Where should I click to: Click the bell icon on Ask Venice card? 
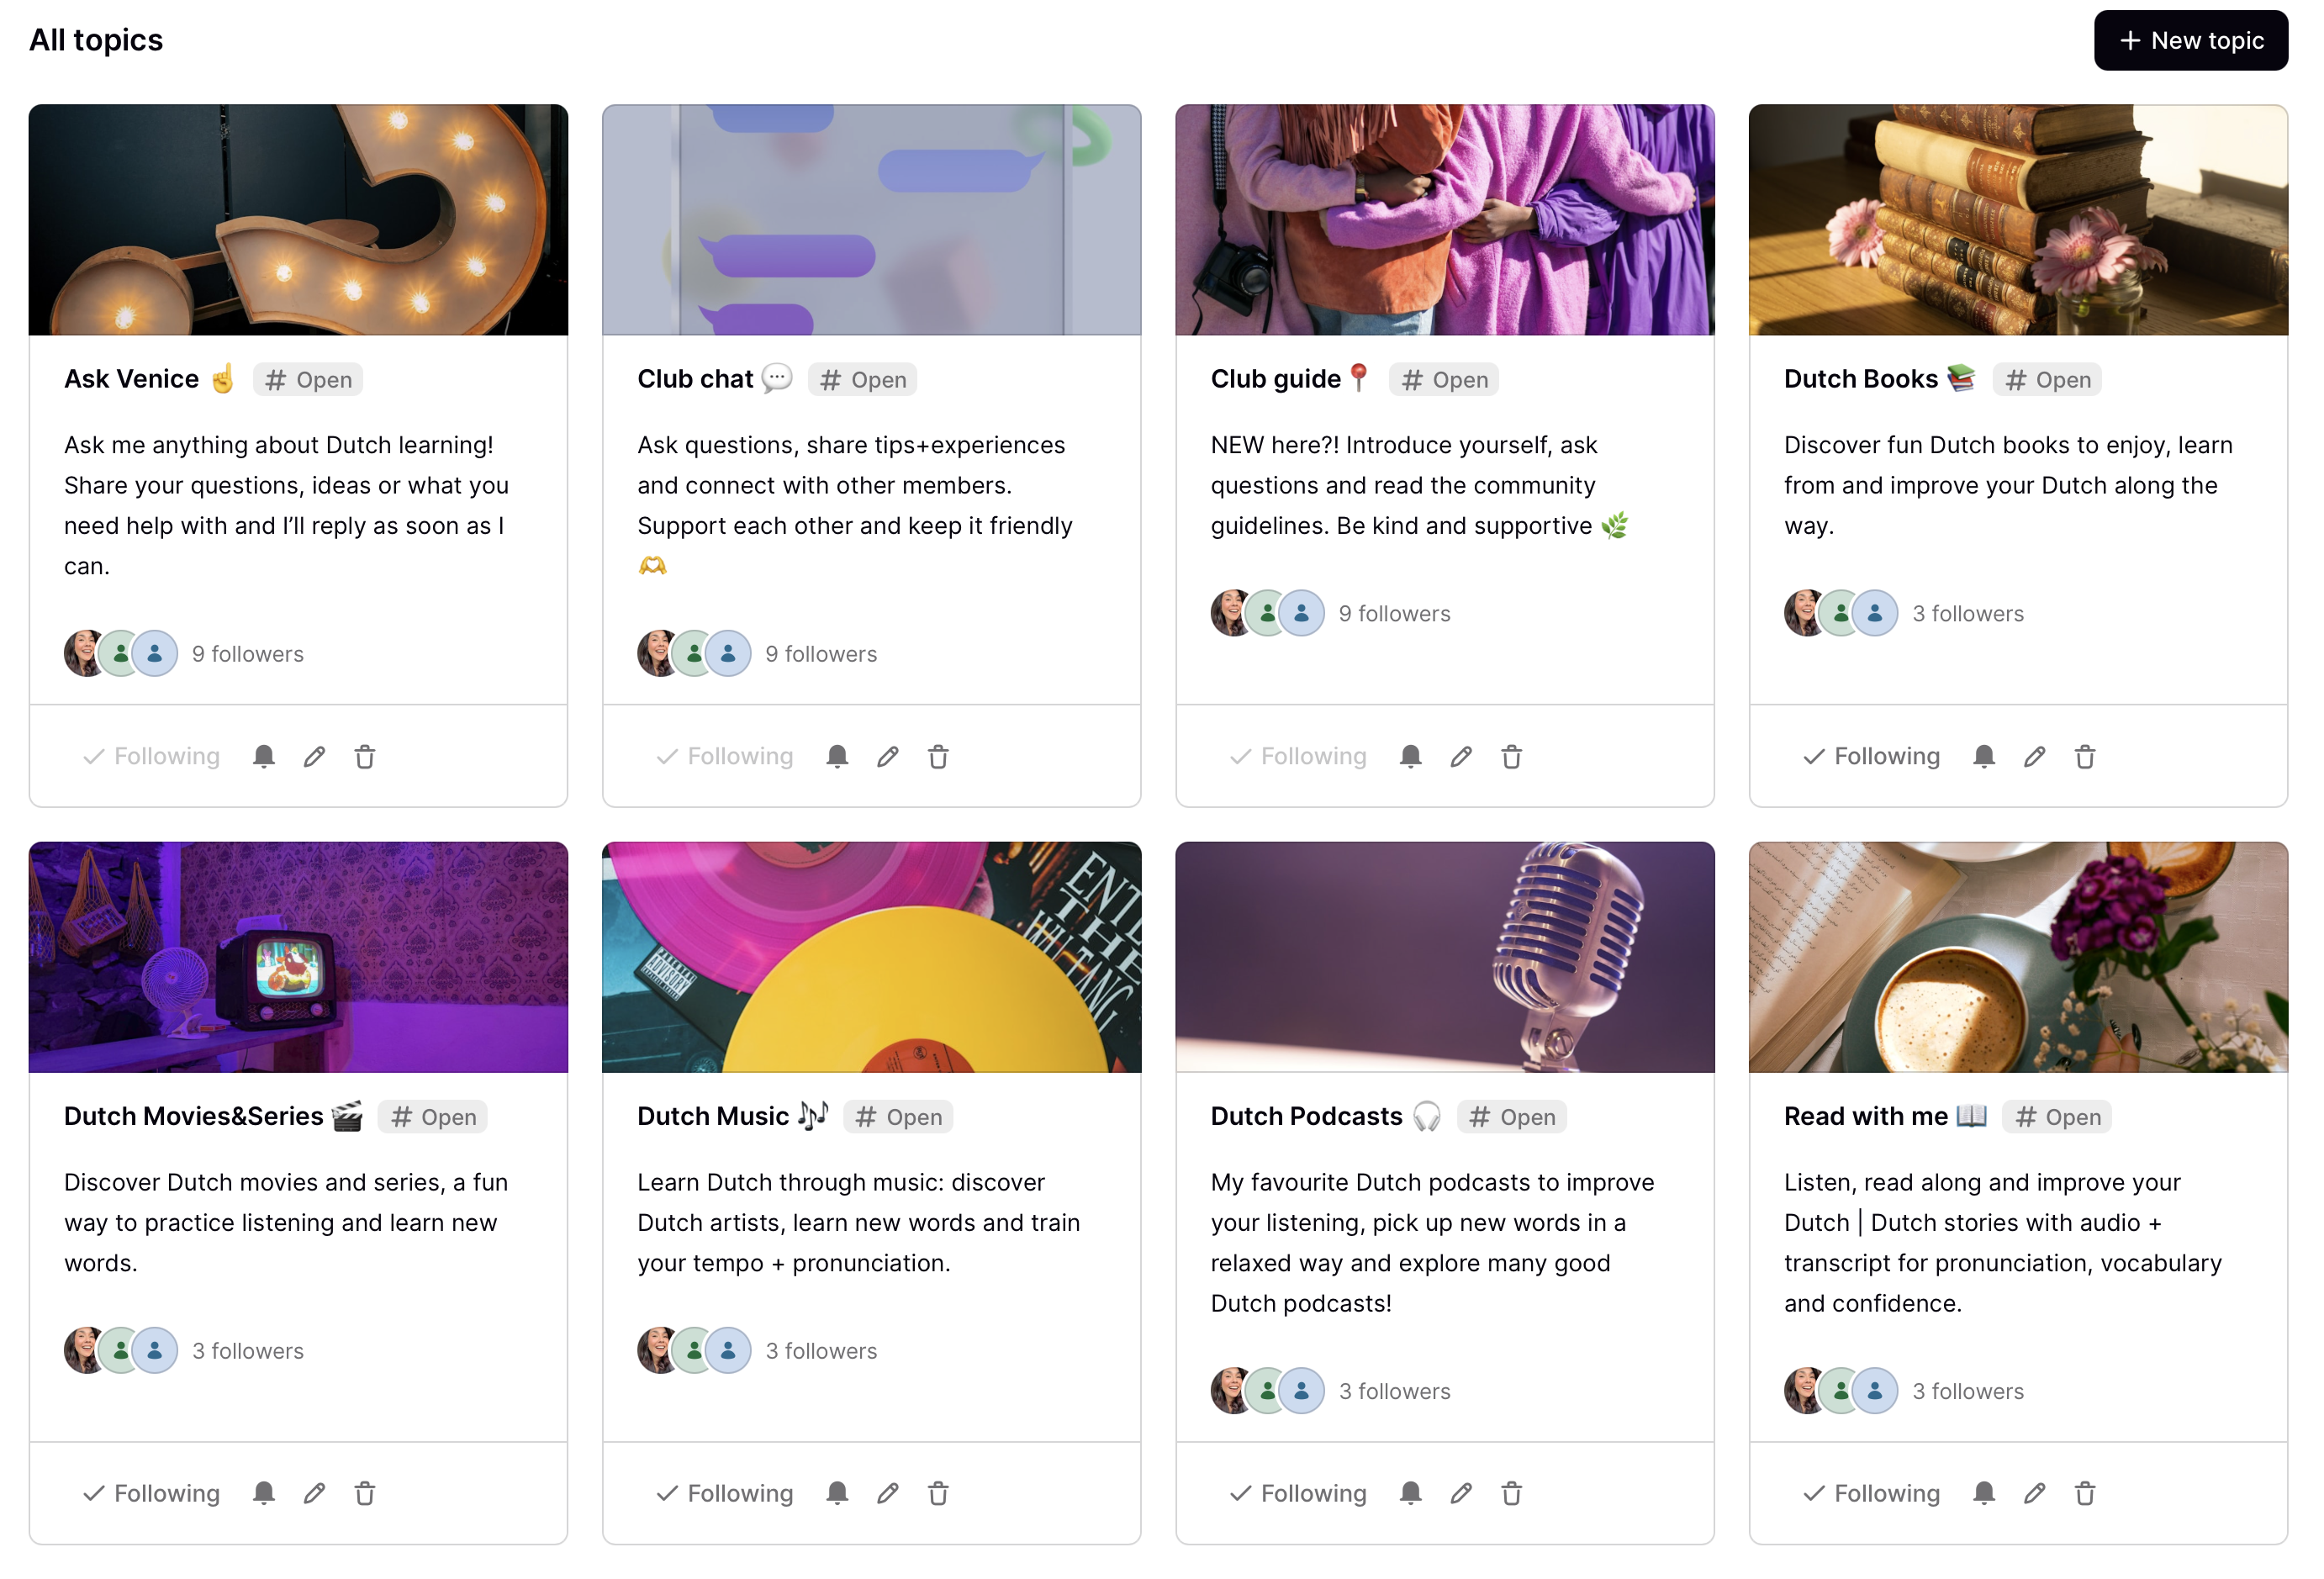(x=264, y=756)
